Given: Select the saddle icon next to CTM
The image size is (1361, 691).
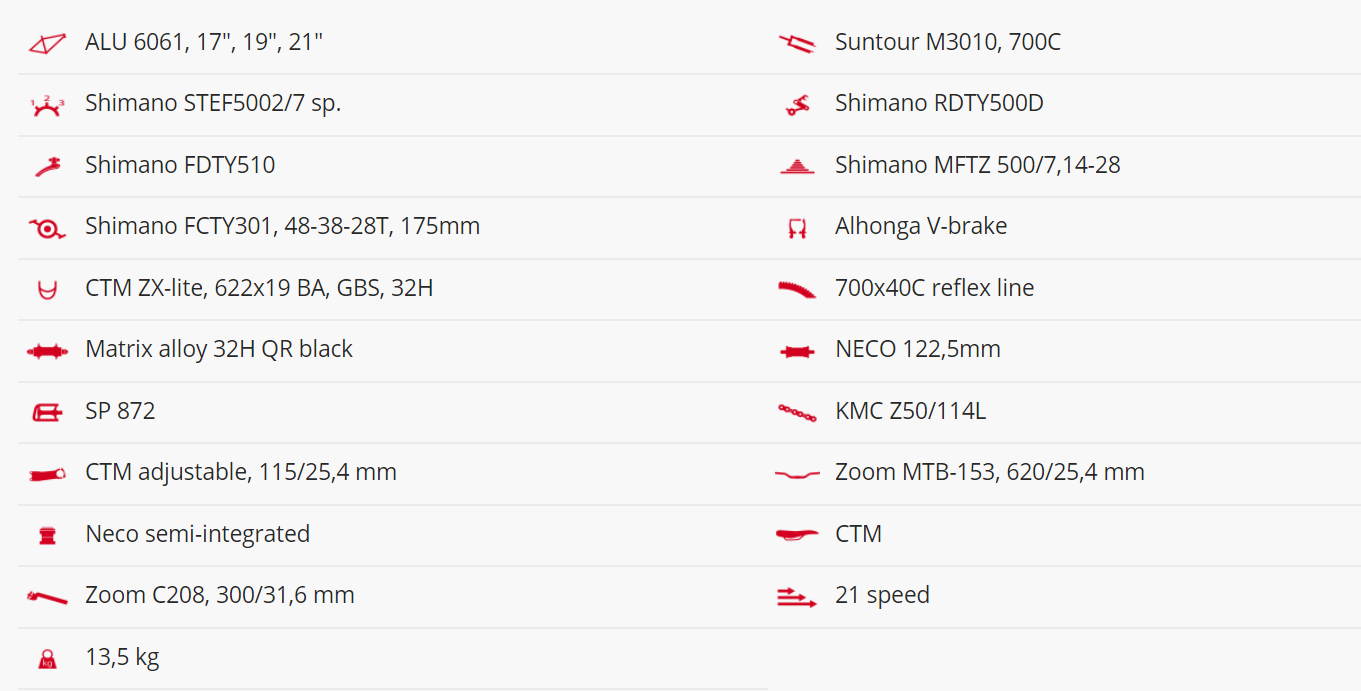Looking at the screenshot, I should click(x=797, y=535).
